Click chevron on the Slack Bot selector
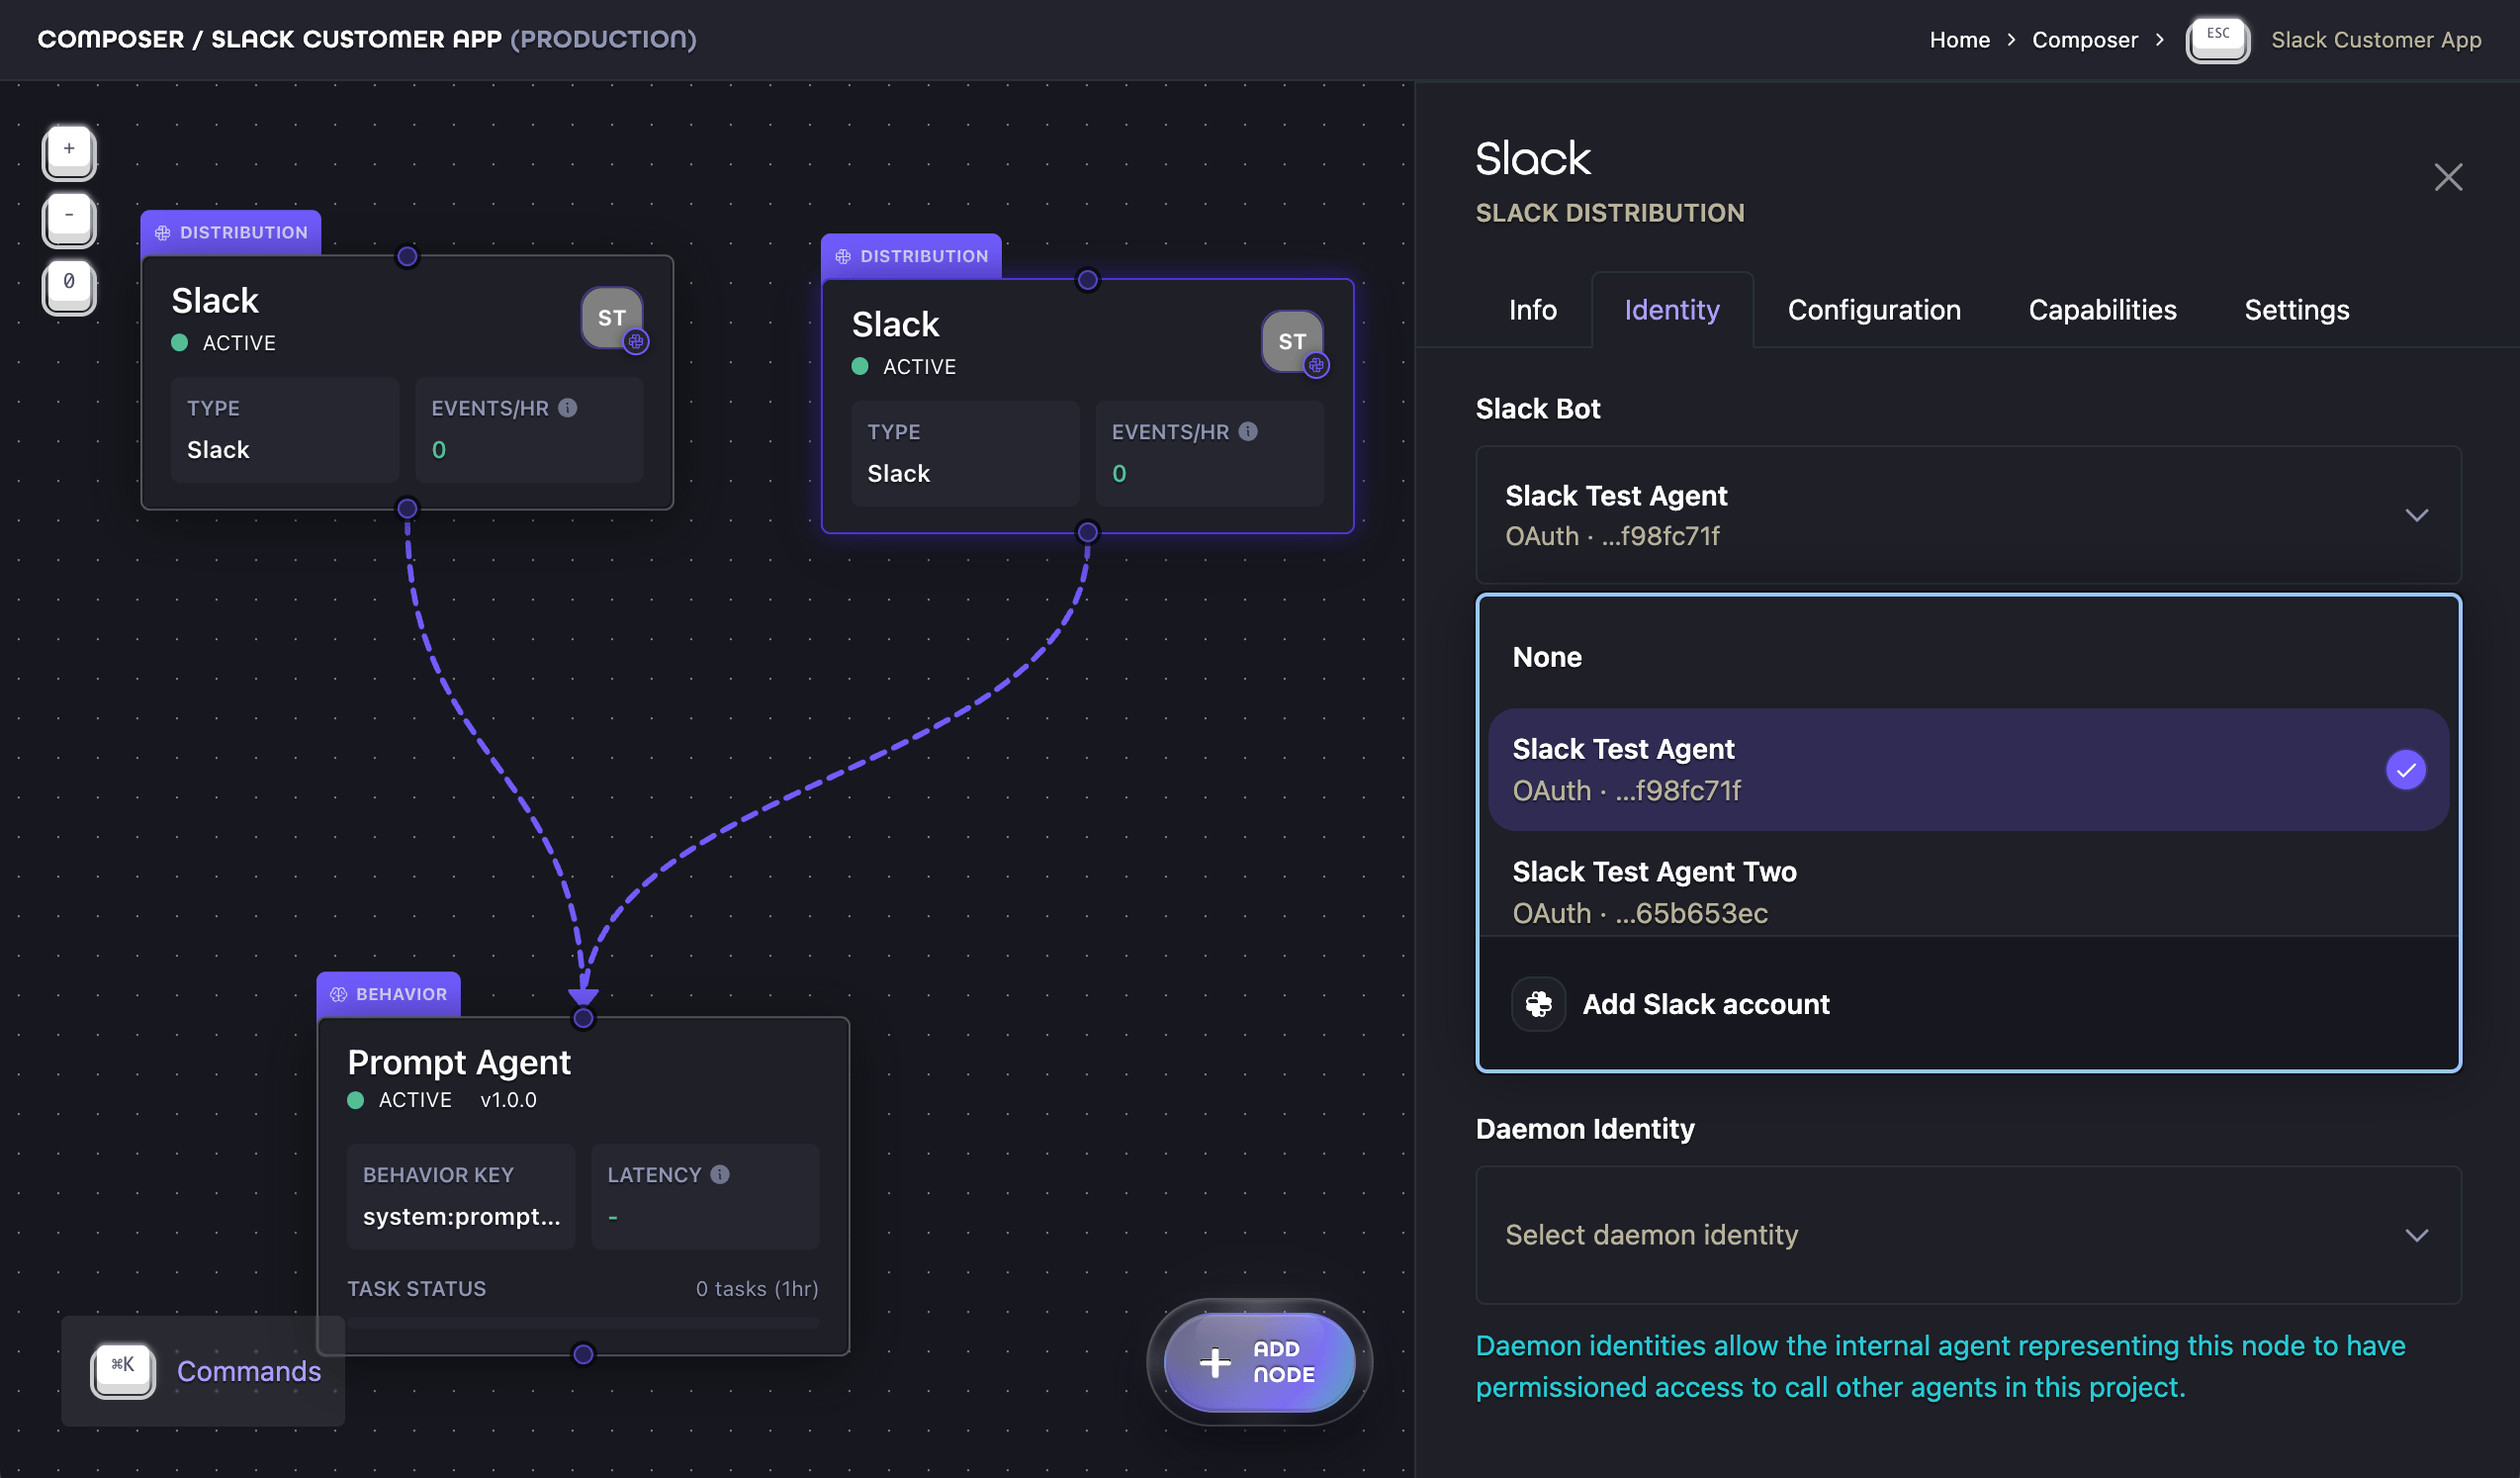 pos(2416,516)
